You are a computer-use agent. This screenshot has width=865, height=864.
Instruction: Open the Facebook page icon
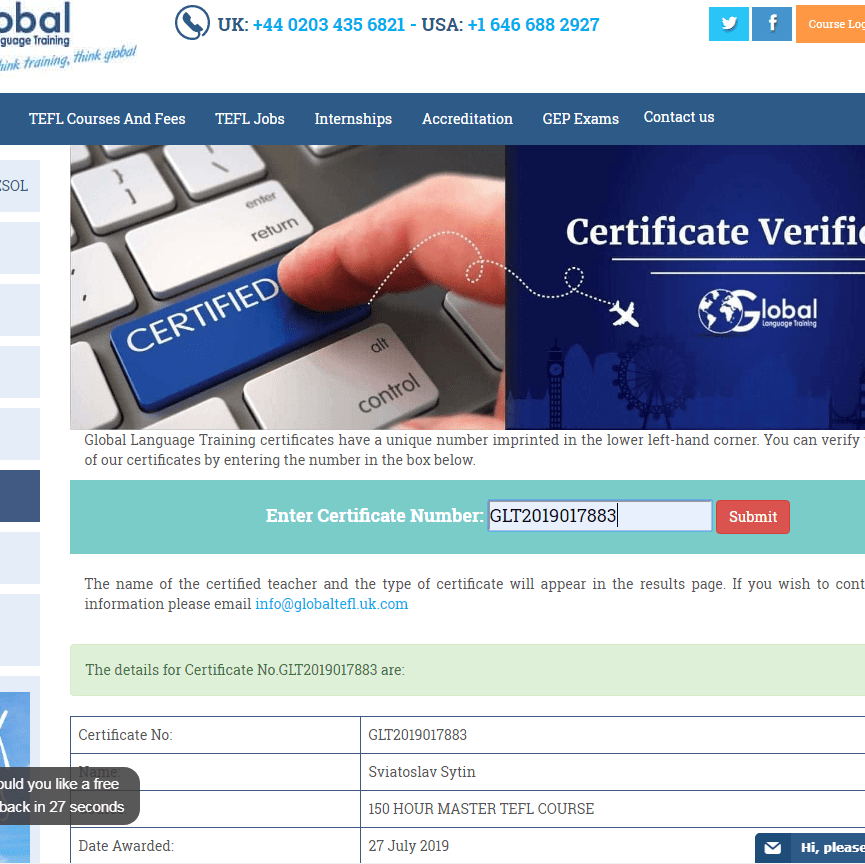[x=771, y=24]
